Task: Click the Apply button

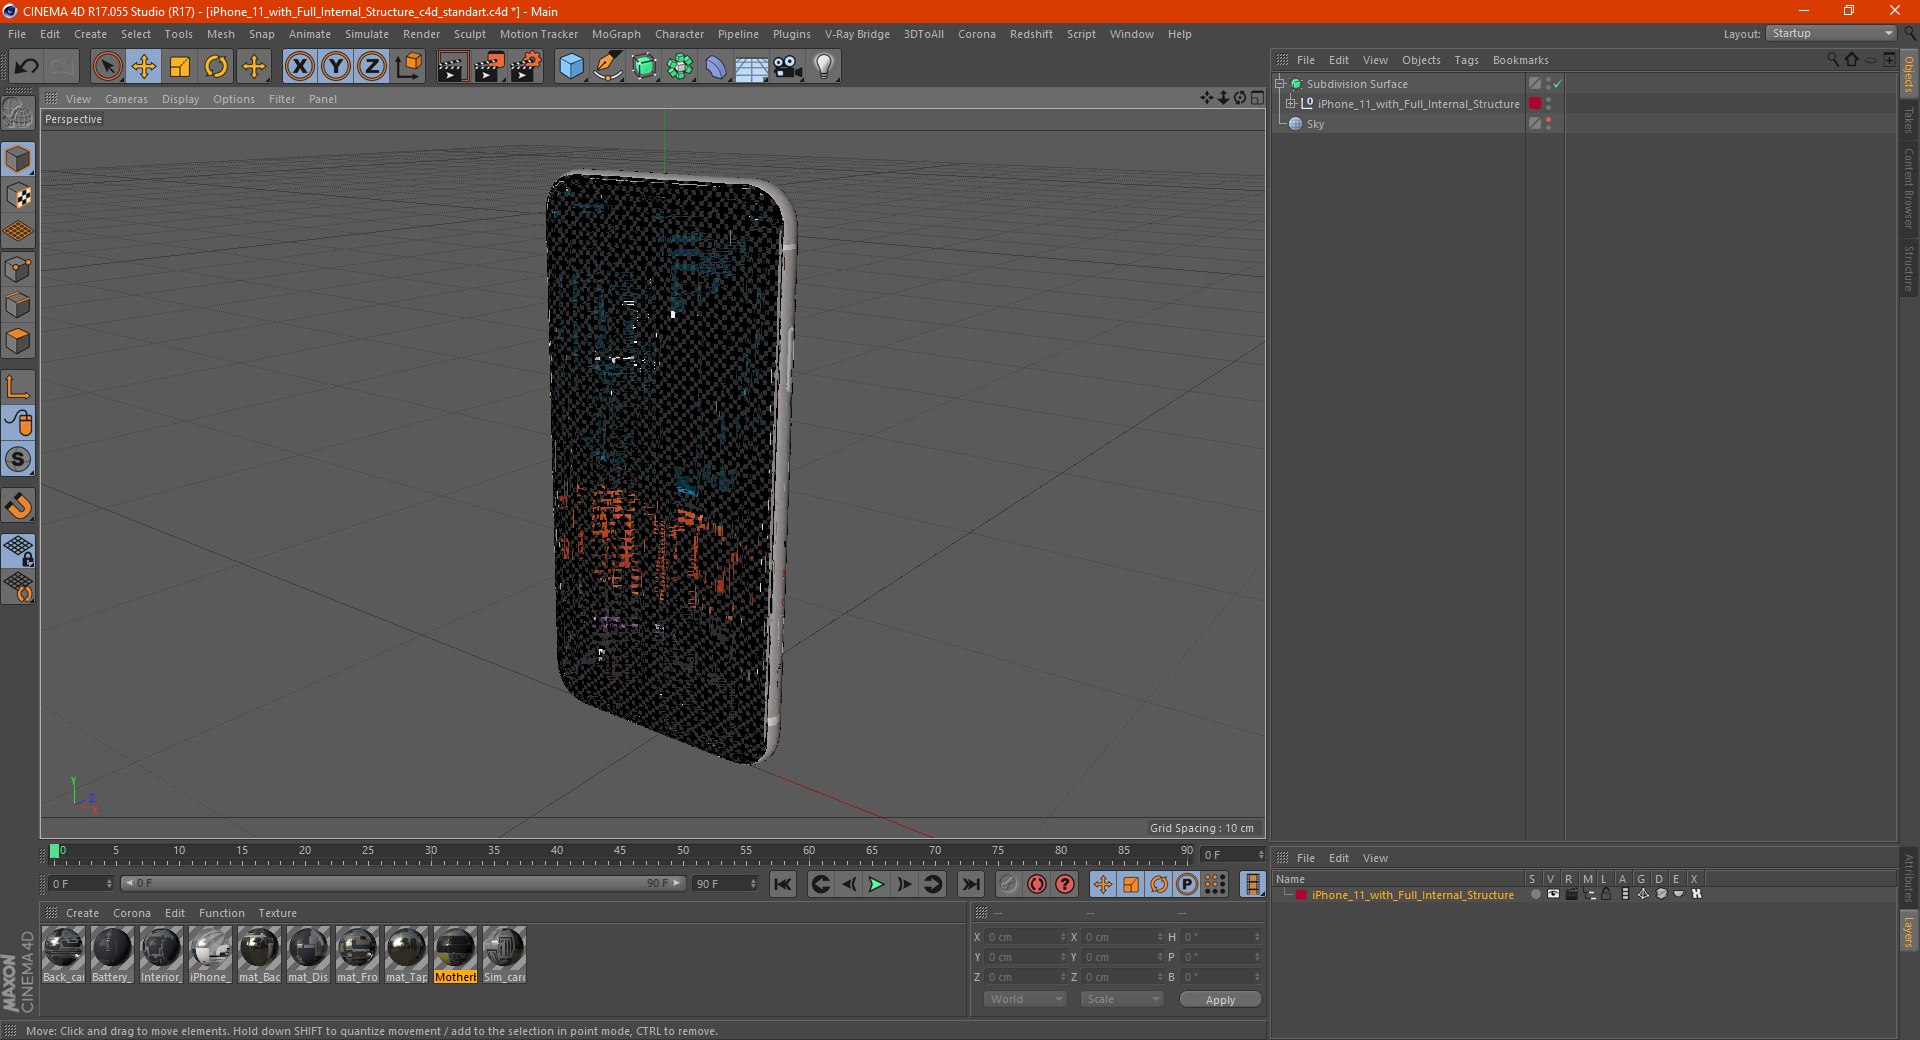Action: tap(1220, 1000)
